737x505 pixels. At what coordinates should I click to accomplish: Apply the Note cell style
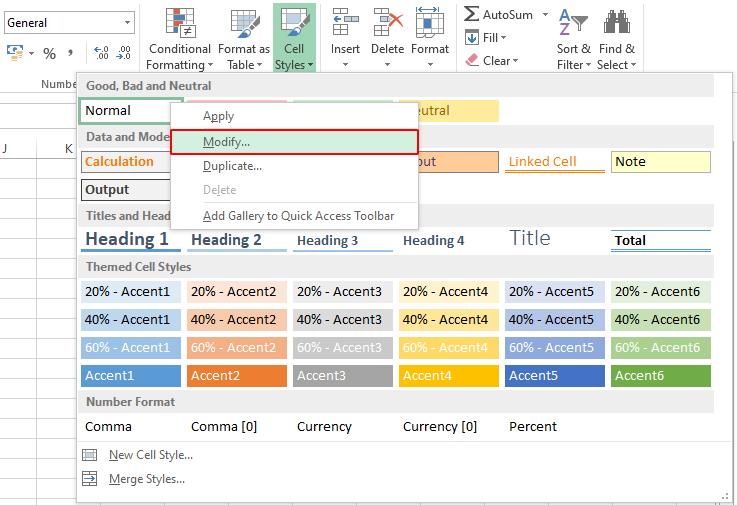point(661,162)
